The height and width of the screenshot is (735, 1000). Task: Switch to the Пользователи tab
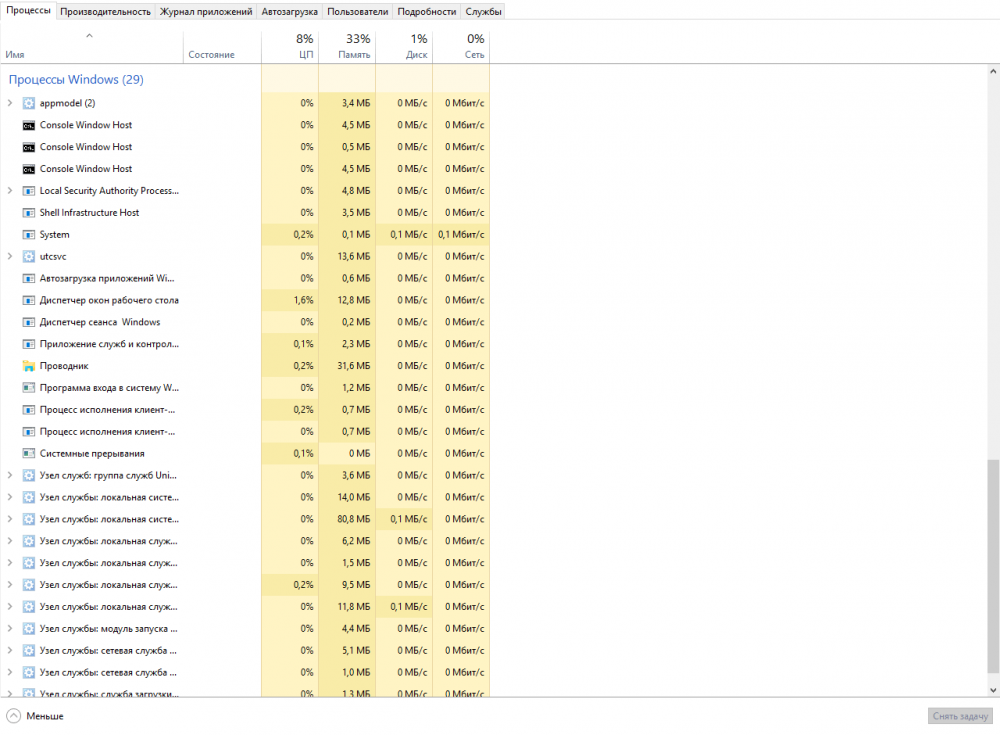(358, 11)
